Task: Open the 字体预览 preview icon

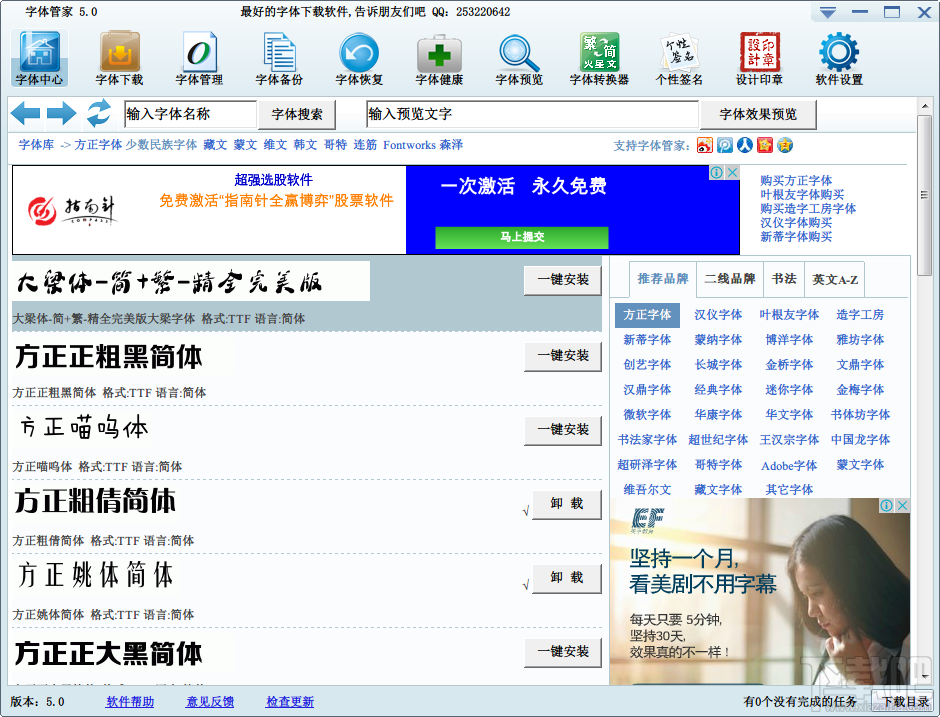Action: tap(518, 50)
